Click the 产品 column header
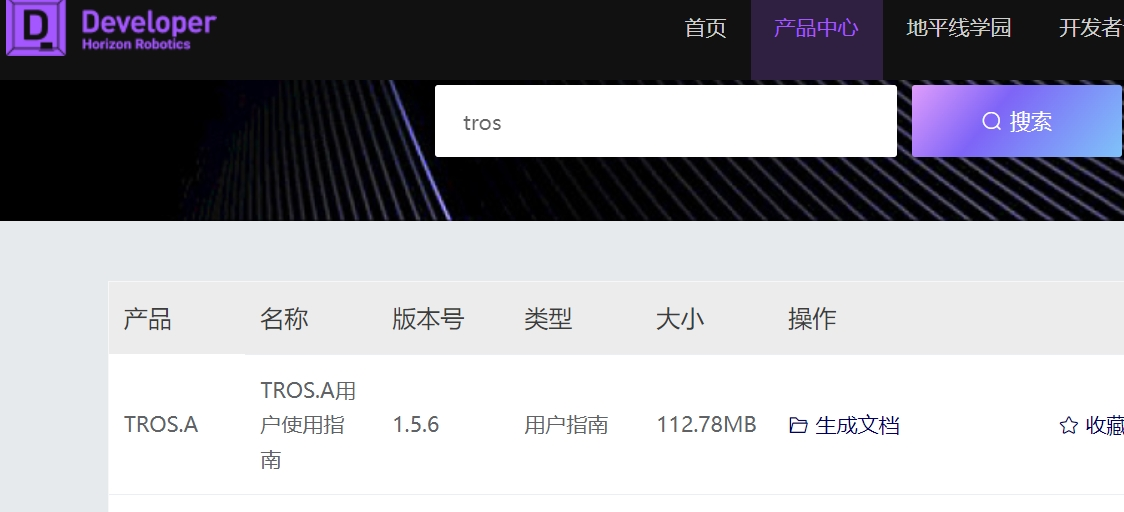The height and width of the screenshot is (512, 1124). pyautogui.click(x=147, y=319)
